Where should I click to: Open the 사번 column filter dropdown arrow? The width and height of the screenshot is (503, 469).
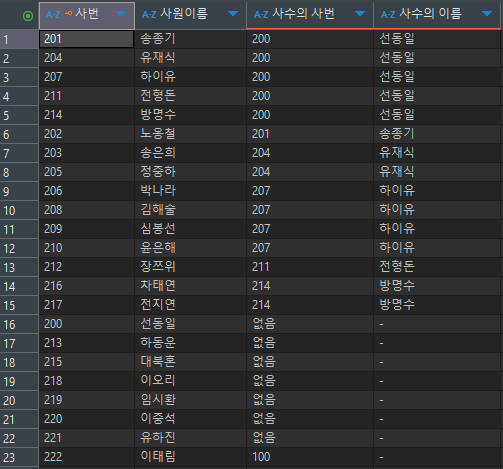point(121,14)
